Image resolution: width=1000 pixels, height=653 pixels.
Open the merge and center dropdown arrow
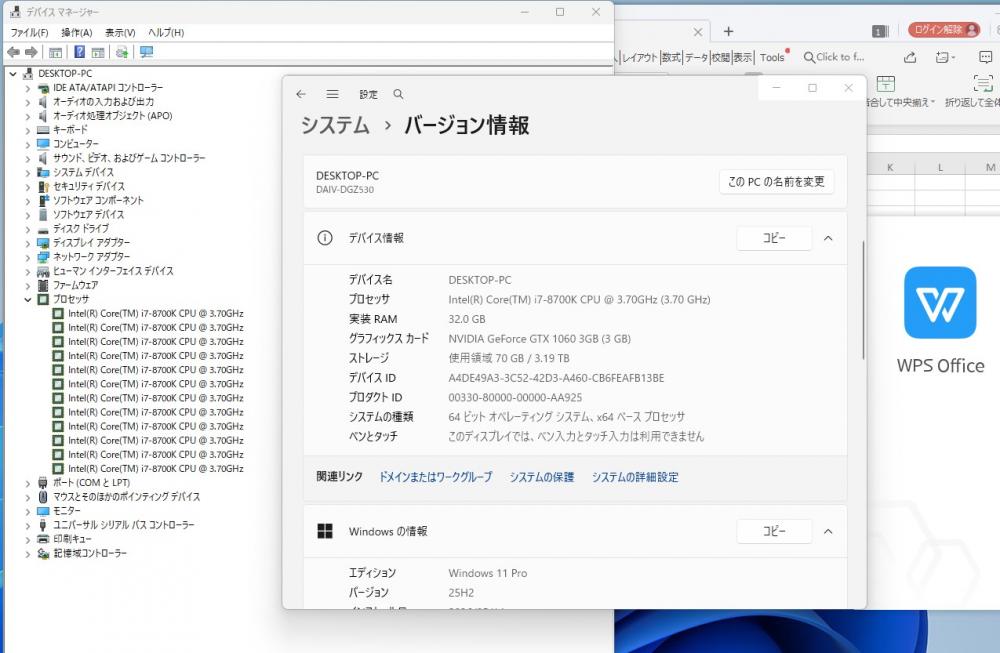click(x=932, y=102)
